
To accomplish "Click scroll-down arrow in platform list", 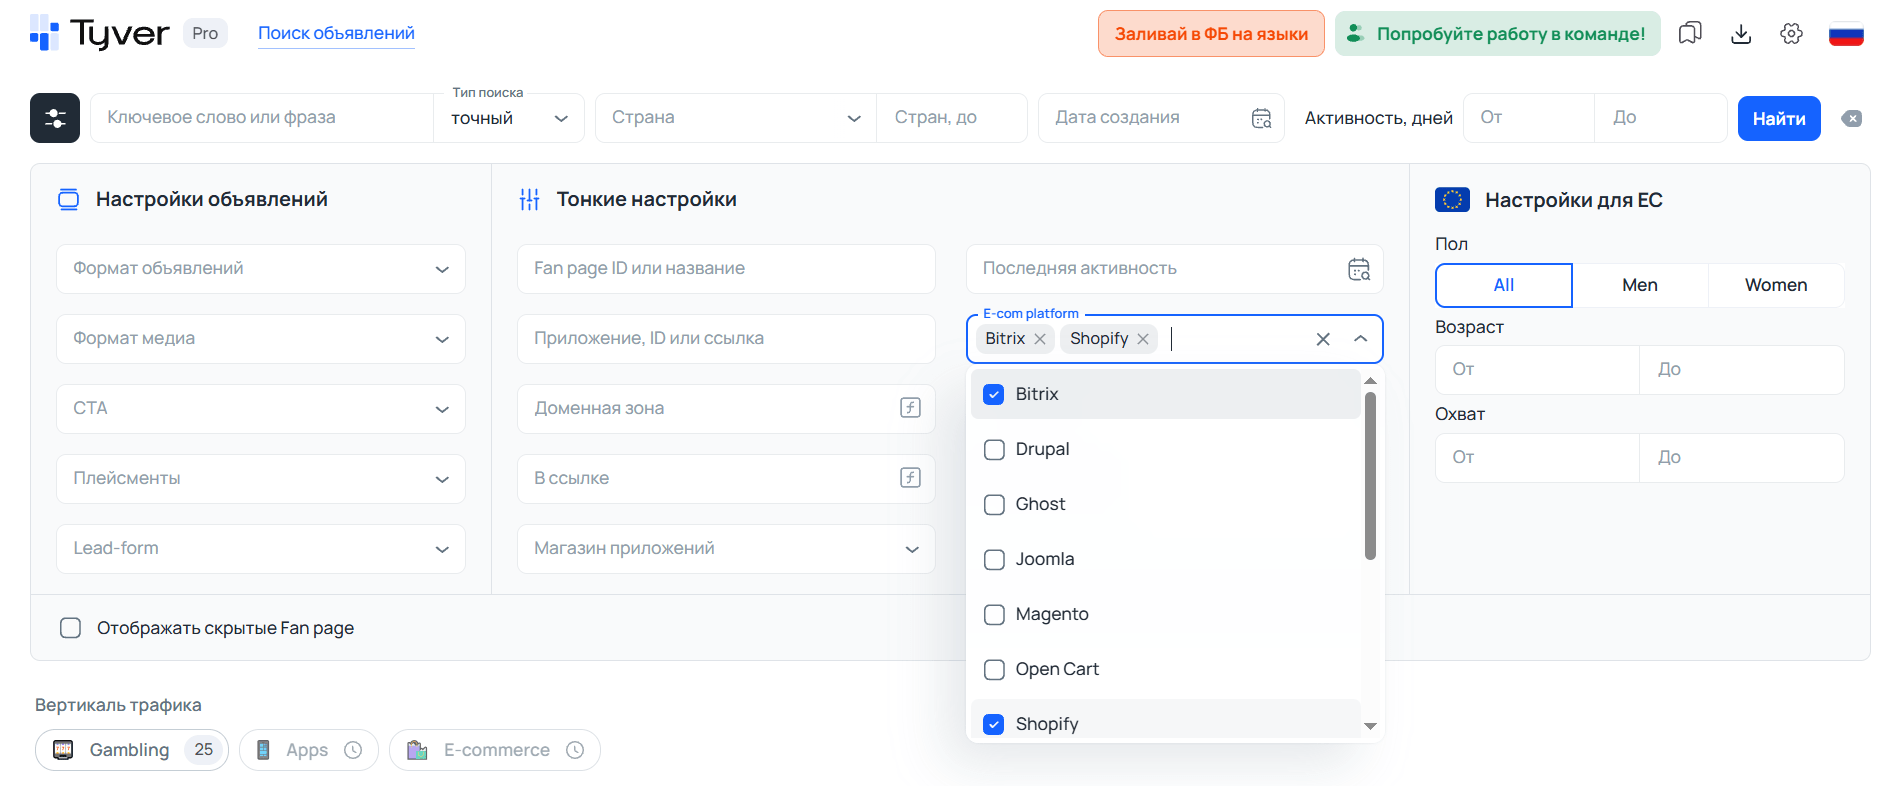I will click(x=1370, y=726).
